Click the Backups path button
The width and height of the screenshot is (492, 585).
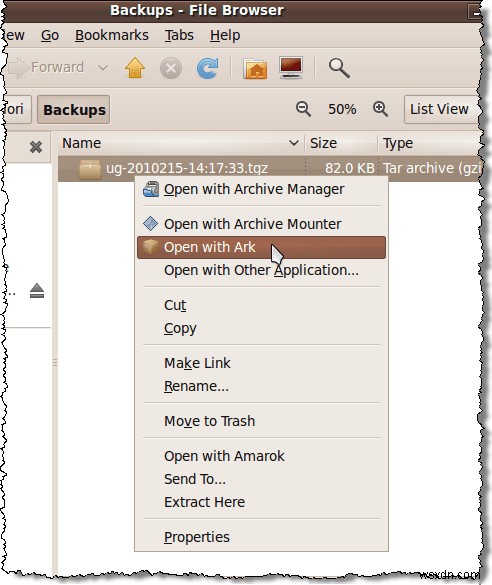tap(73, 110)
